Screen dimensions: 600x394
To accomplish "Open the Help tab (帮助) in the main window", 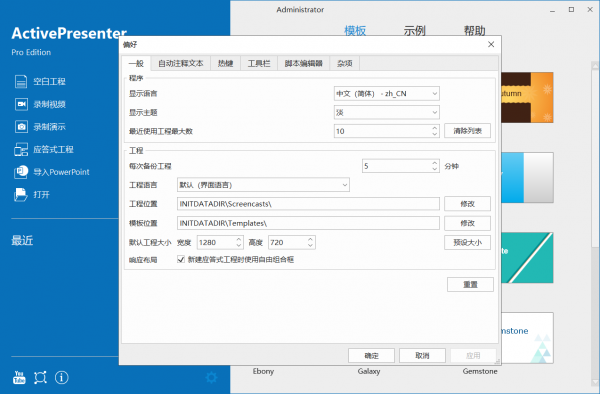I will 474,30.
